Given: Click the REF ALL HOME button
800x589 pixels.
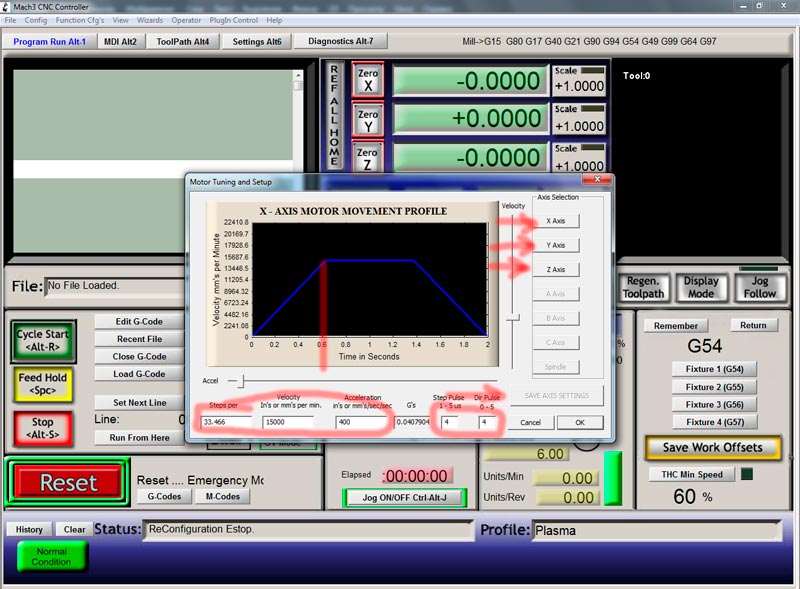Looking at the screenshot, I should click(334, 116).
